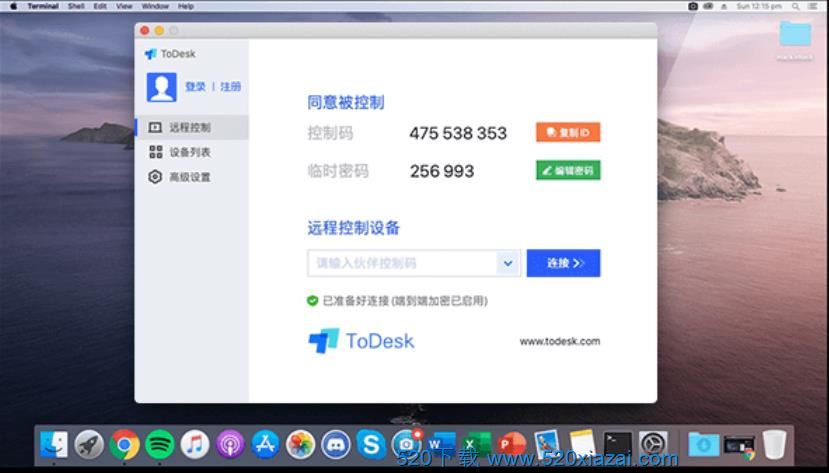Click the 注册 (Register) link
Viewport: 829px width, 473px height.
(231, 87)
